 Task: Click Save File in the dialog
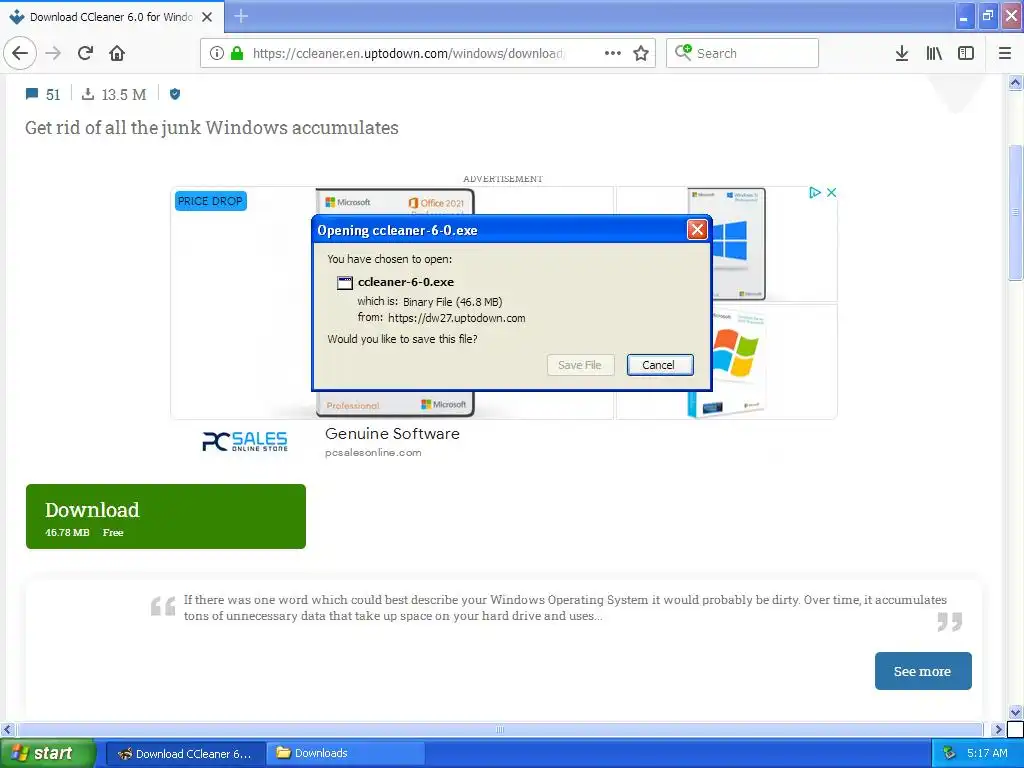pyautogui.click(x=580, y=365)
